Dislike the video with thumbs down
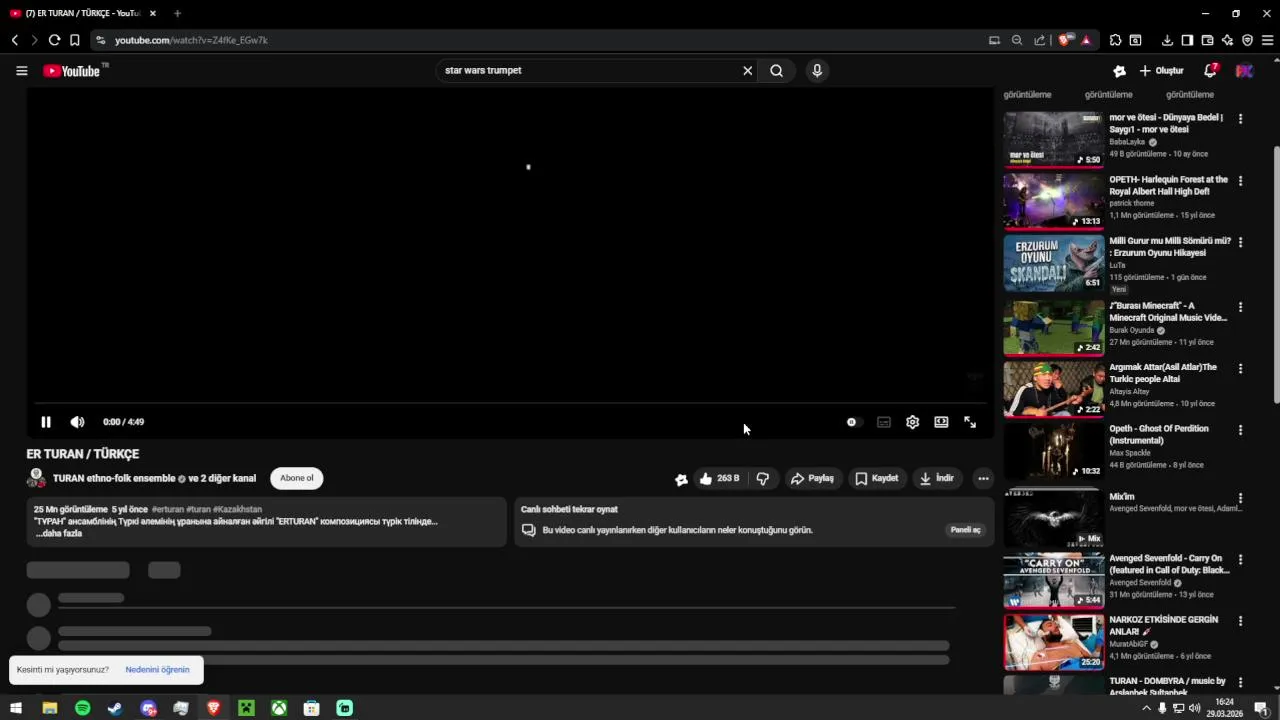 coord(763,478)
